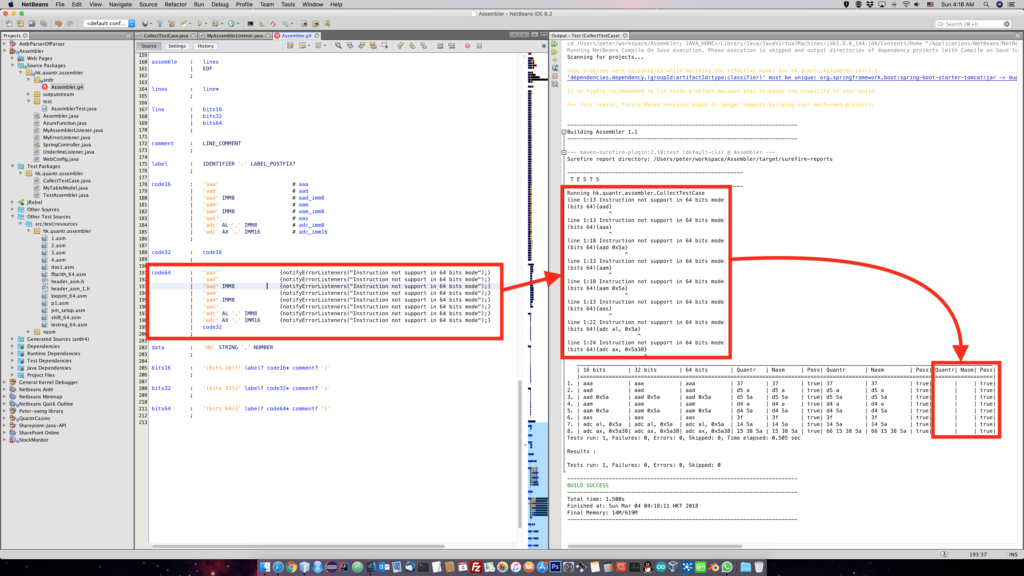Click the Clean and Build icon
The width and height of the screenshot is (1024, 576).
click(172, 24)
